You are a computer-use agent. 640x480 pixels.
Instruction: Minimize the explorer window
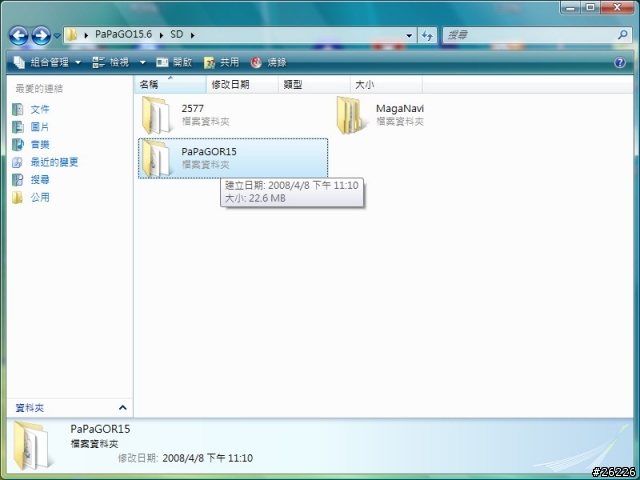(x=571, y=7)
